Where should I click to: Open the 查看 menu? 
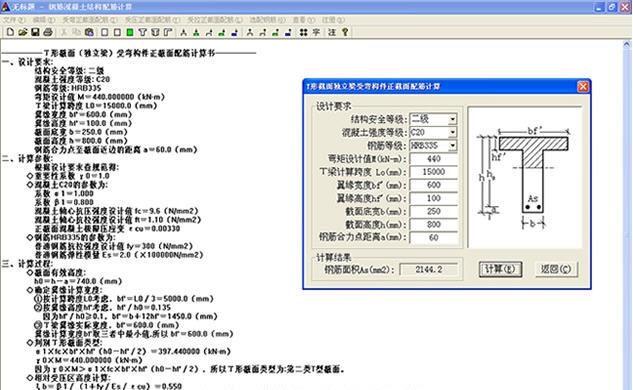(x=304, y=19)
